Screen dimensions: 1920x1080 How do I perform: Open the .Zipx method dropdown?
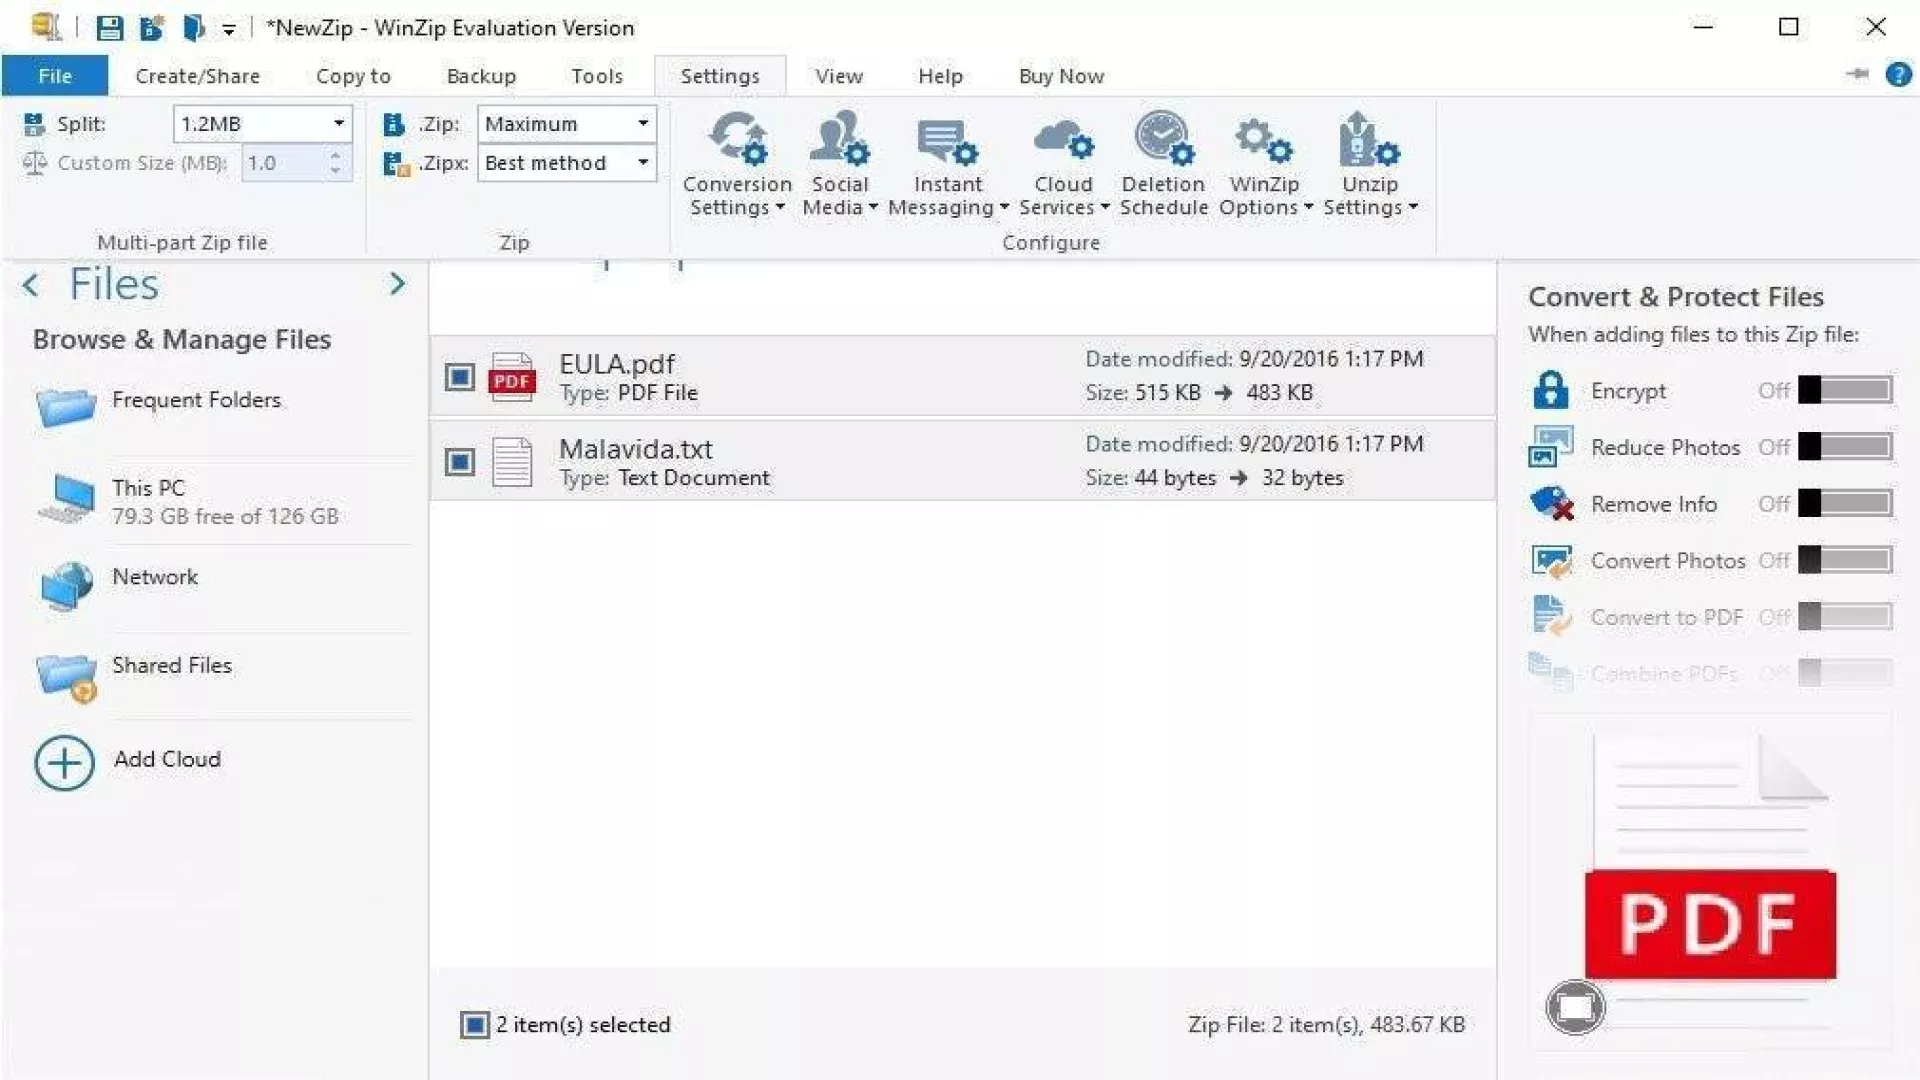coord(642,163)
